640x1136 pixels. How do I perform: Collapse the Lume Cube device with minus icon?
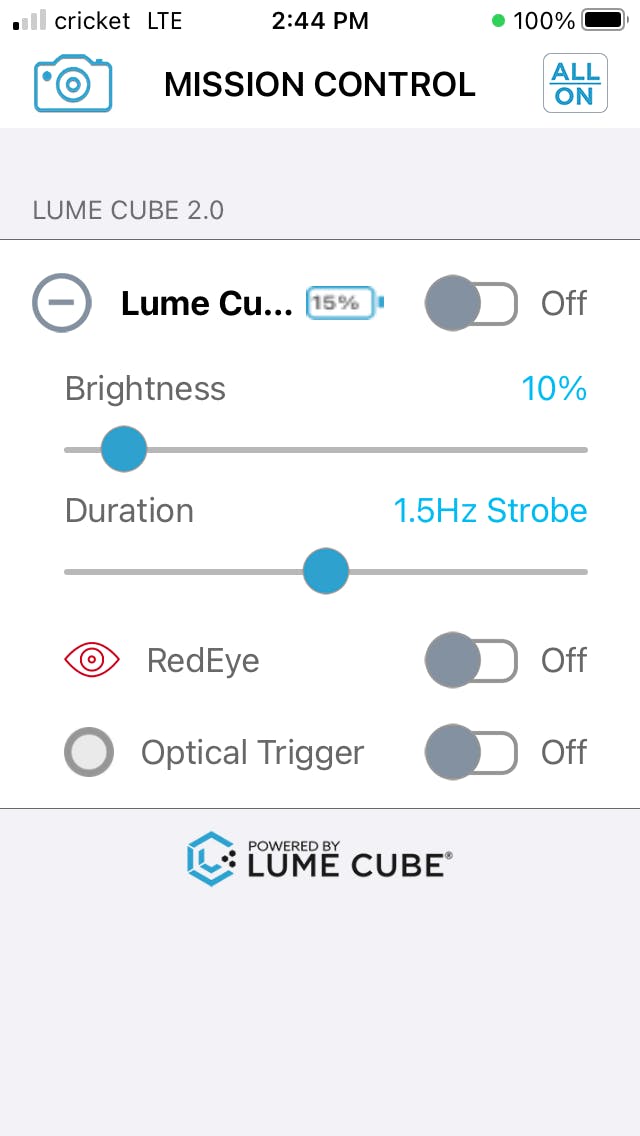(x=62, y=303)
